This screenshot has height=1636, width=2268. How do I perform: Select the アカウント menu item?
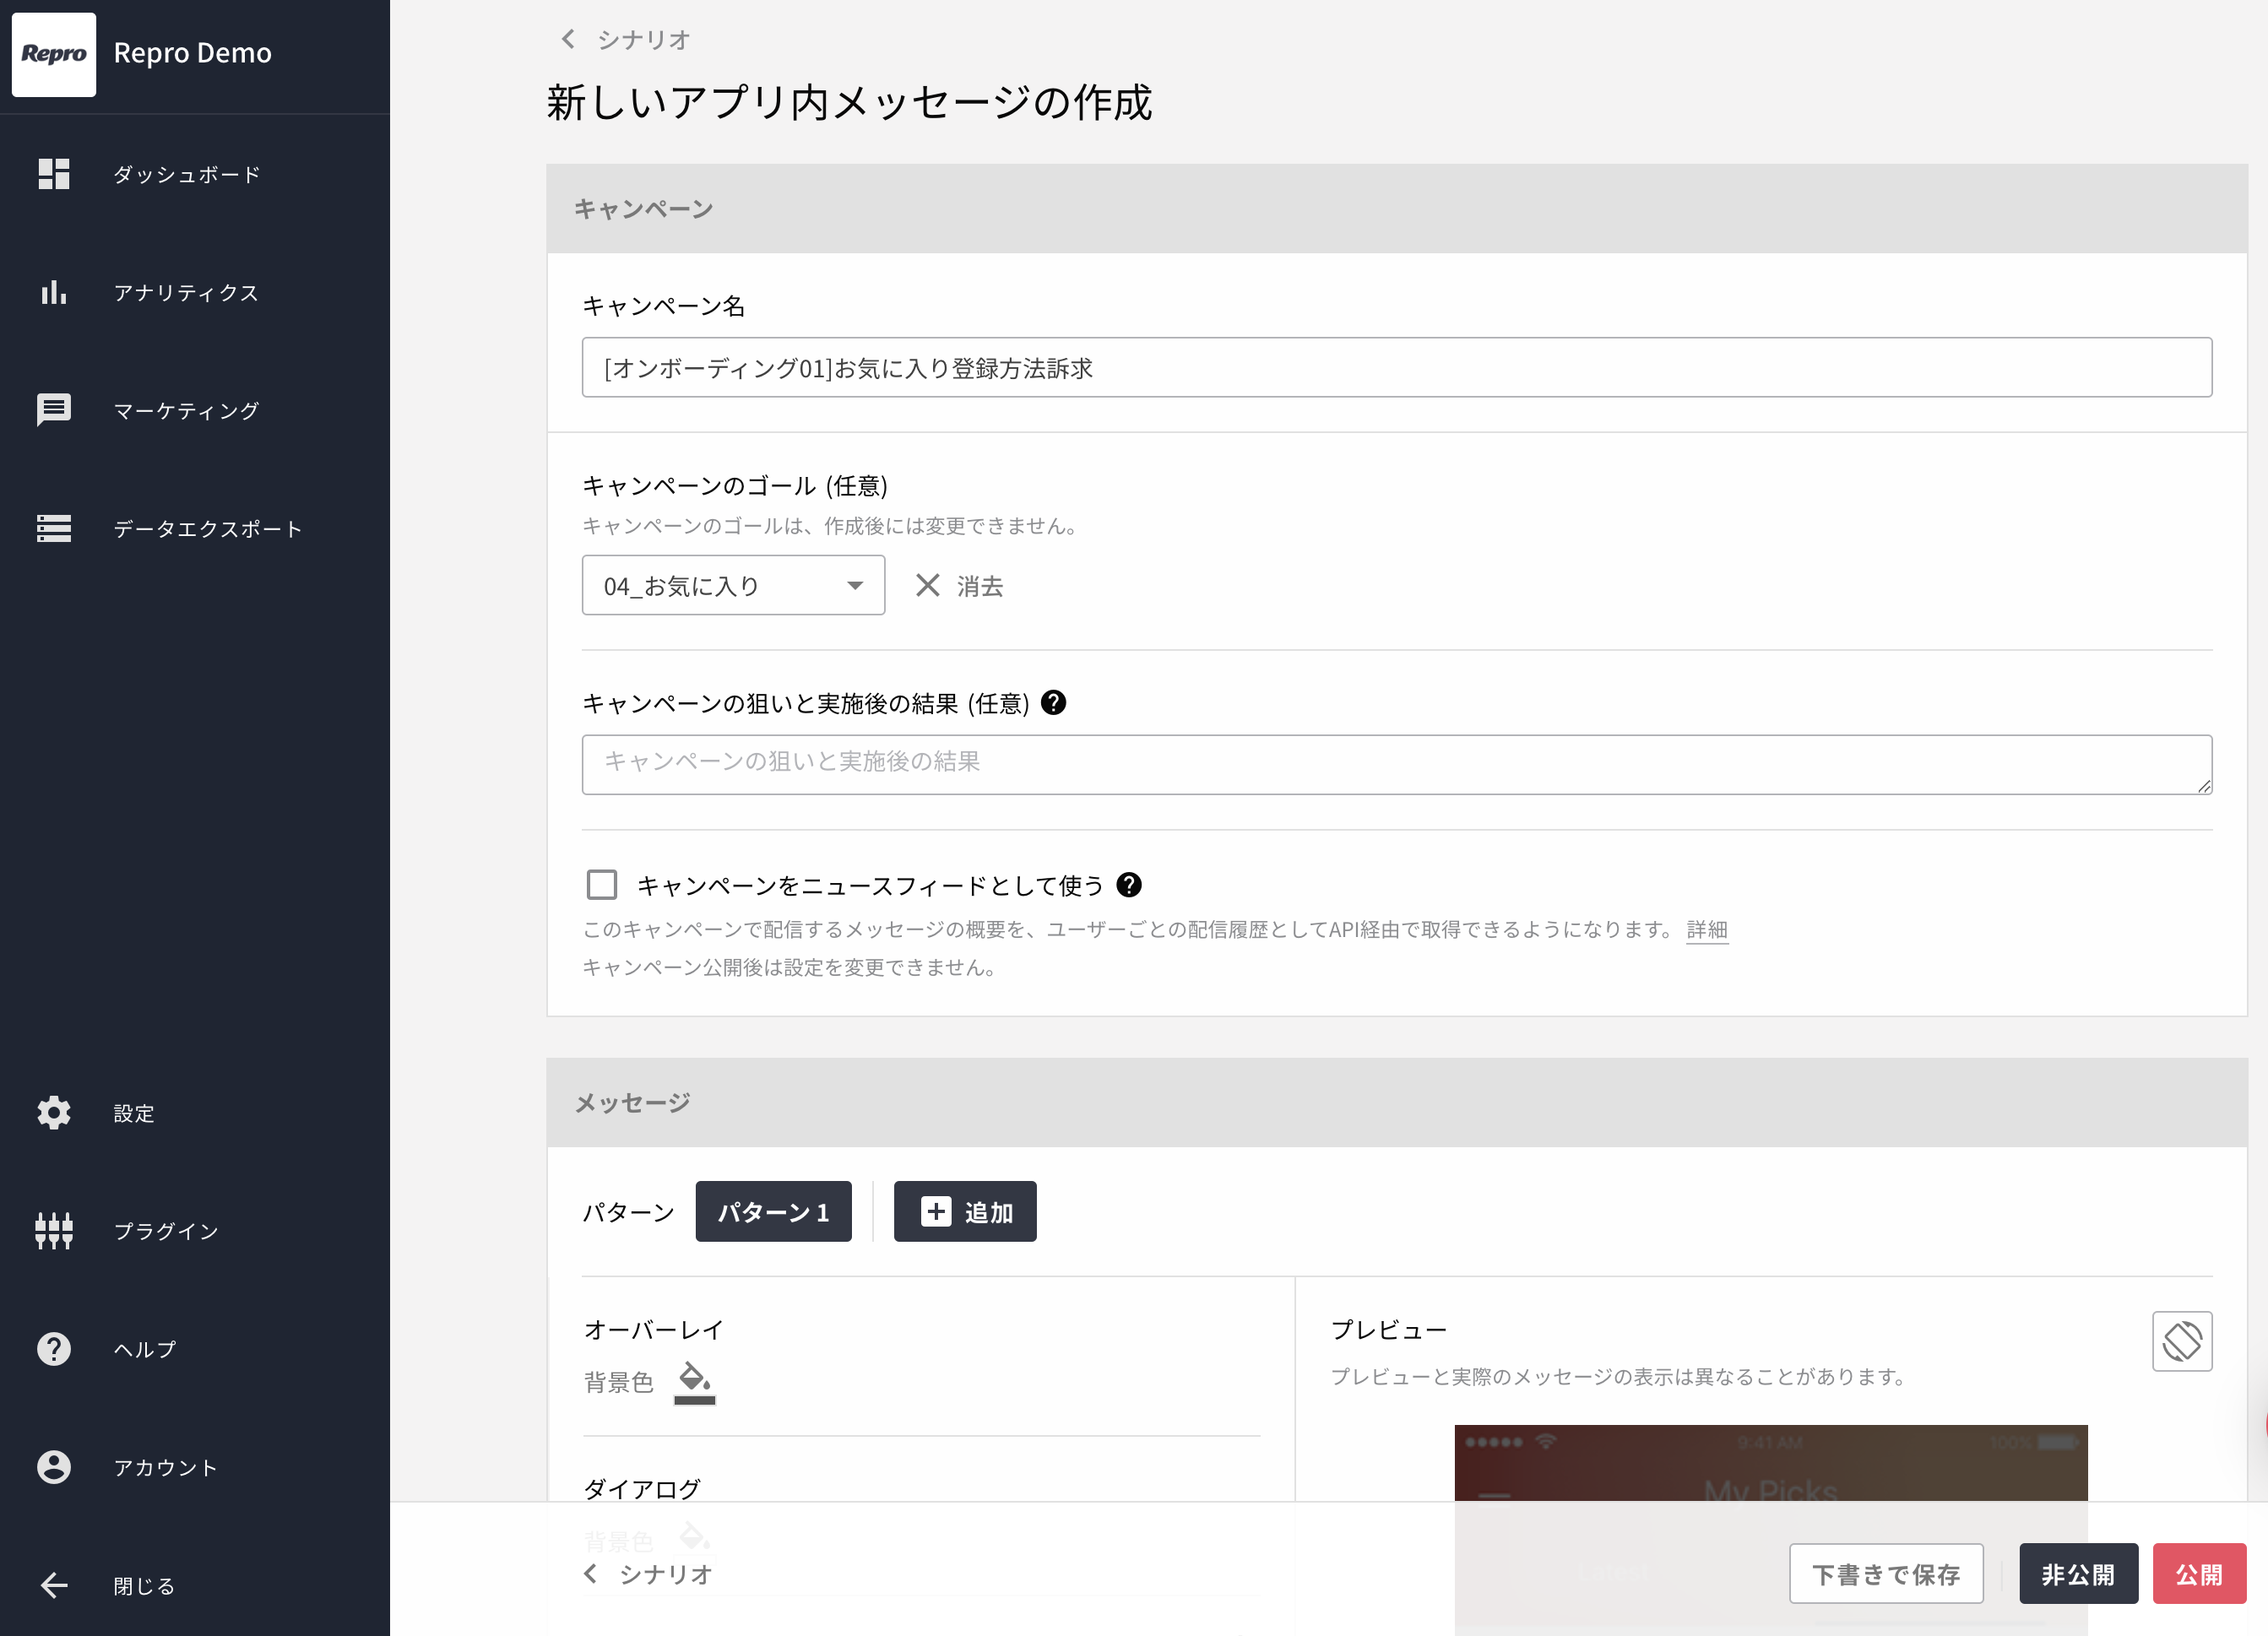point(166,1467)
